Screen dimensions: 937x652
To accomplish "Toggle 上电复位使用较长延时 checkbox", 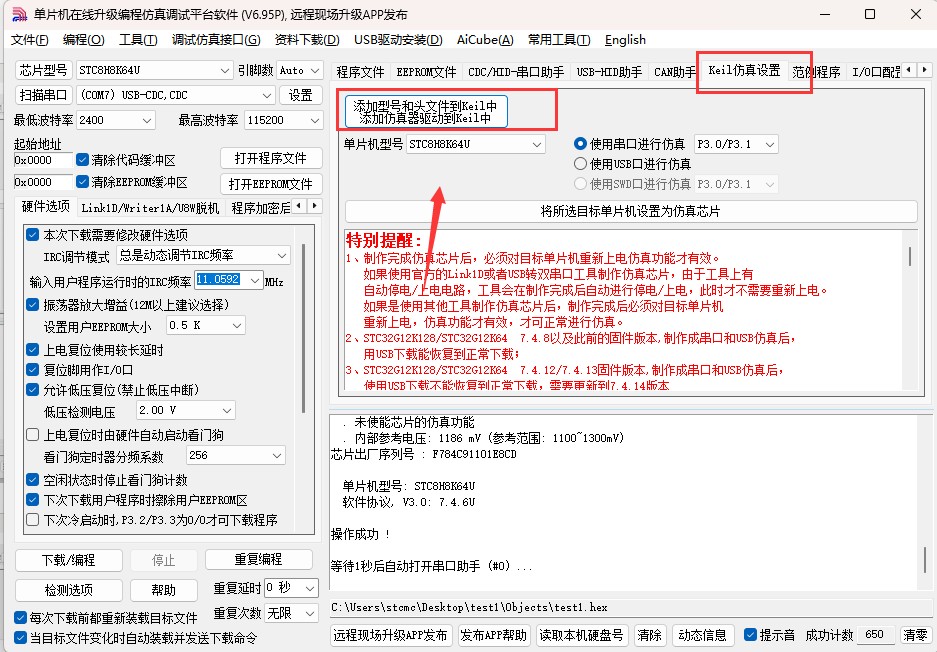I will click(x=32, y=350).
